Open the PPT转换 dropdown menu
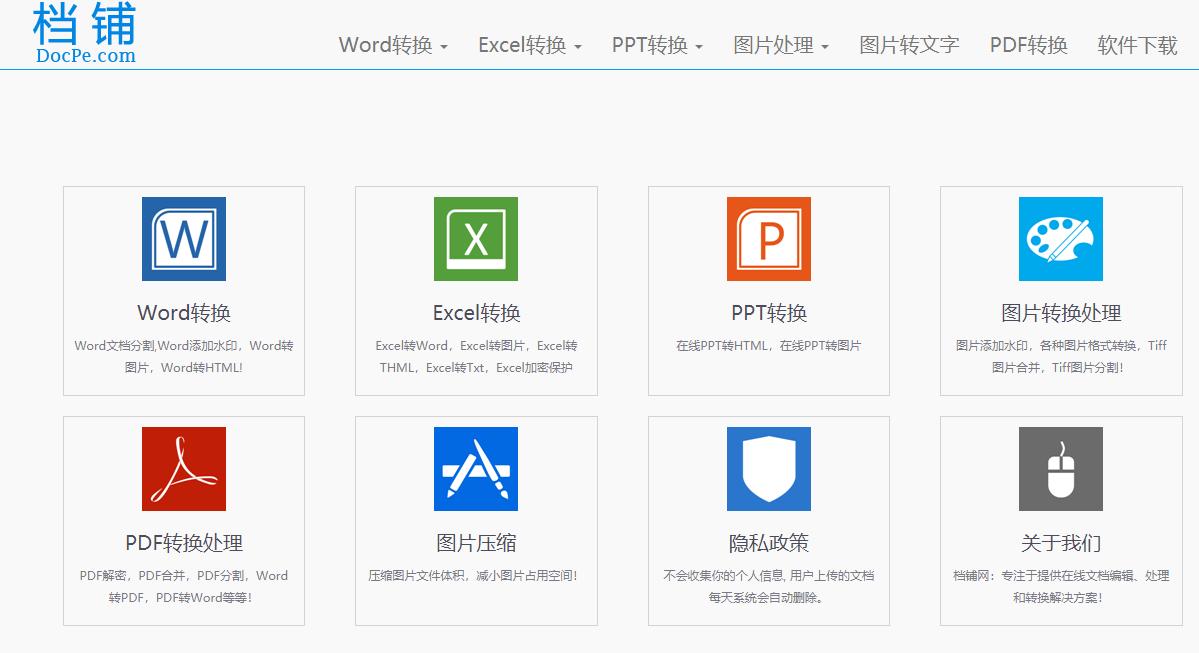 pos(655,45)
